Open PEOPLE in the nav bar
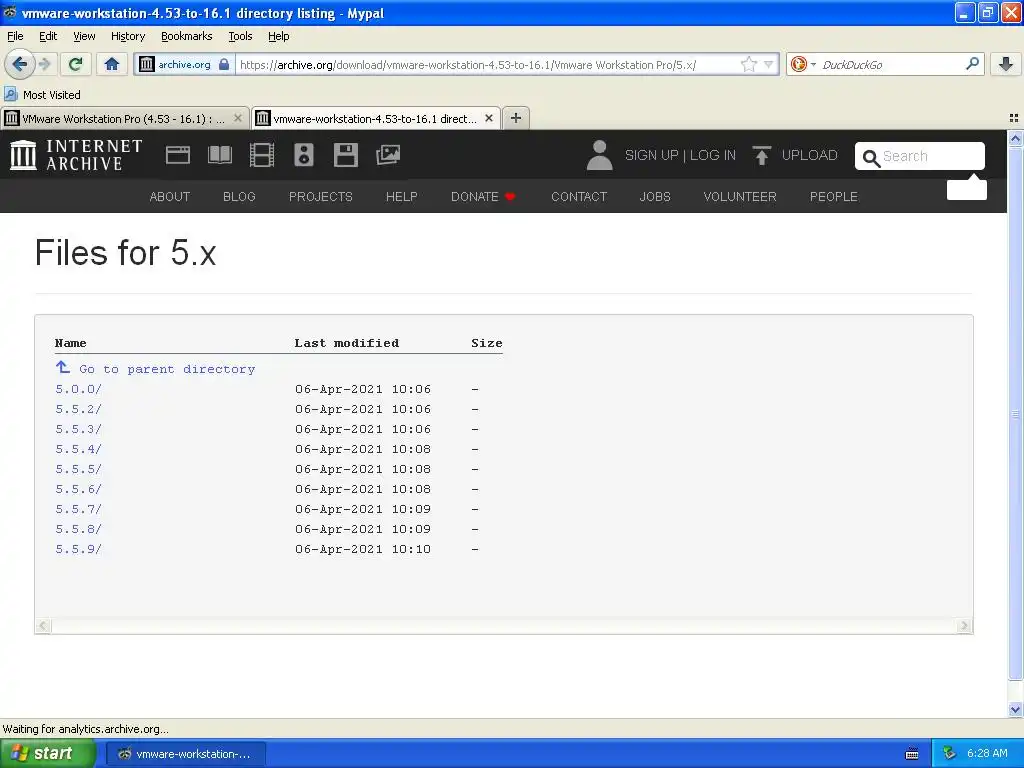The image size is (1024, 768). [834, 197]
